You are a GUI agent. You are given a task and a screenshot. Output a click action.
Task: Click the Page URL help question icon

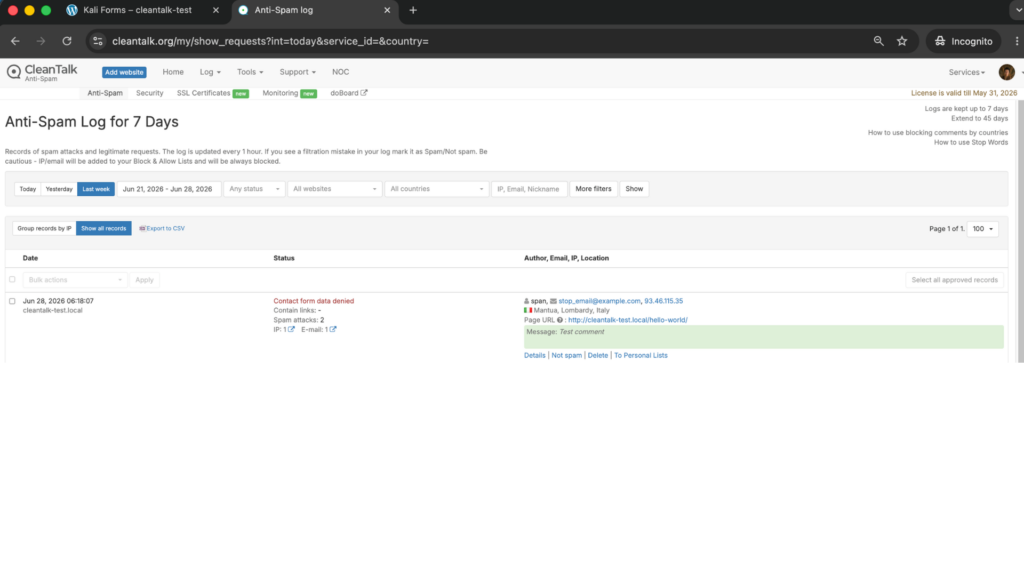560,320
